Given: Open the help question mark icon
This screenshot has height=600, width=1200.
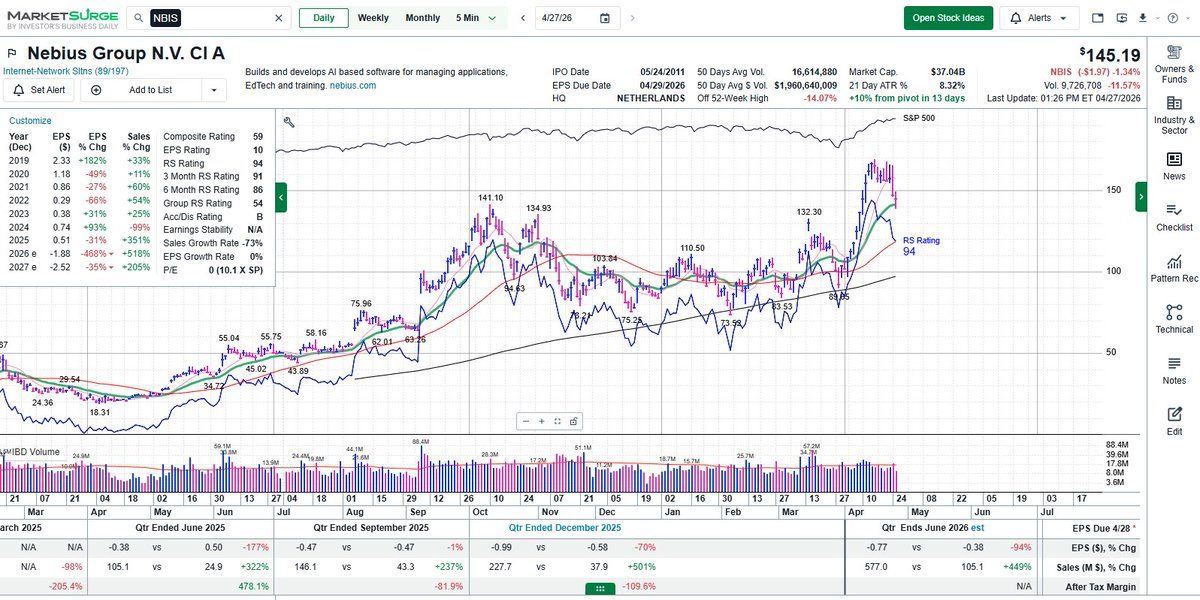Looking at the screenshot, I should tap(1172, 18).
